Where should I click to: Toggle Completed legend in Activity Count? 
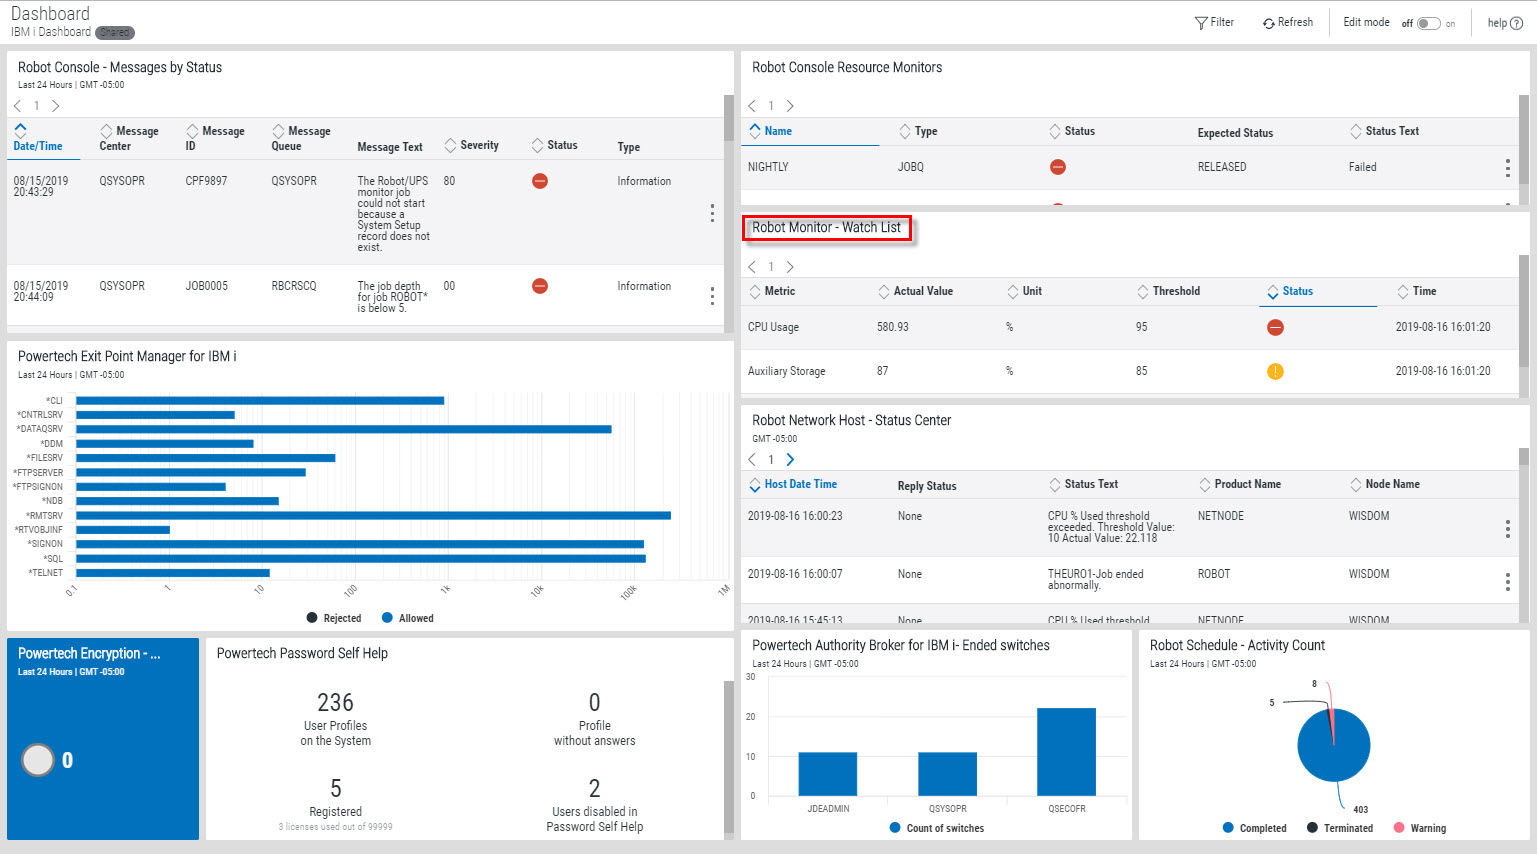click(1254, 828)
